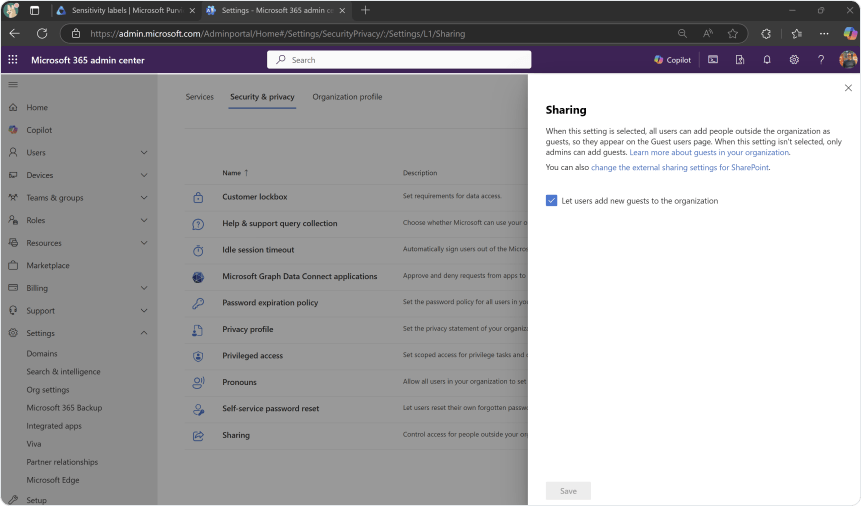
Task: Open browser zoom magnifier icon
Action: tap(682, 34)
